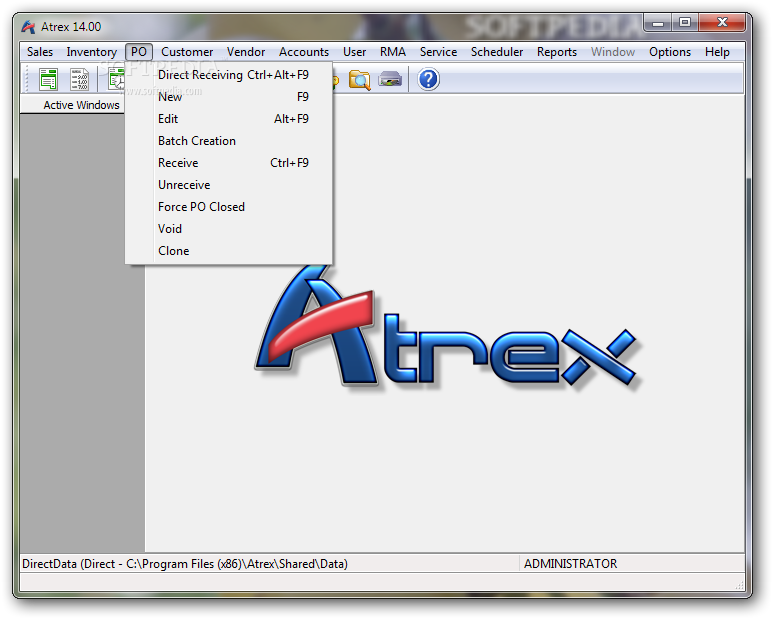Open the Service menu

tap(438, 52)
